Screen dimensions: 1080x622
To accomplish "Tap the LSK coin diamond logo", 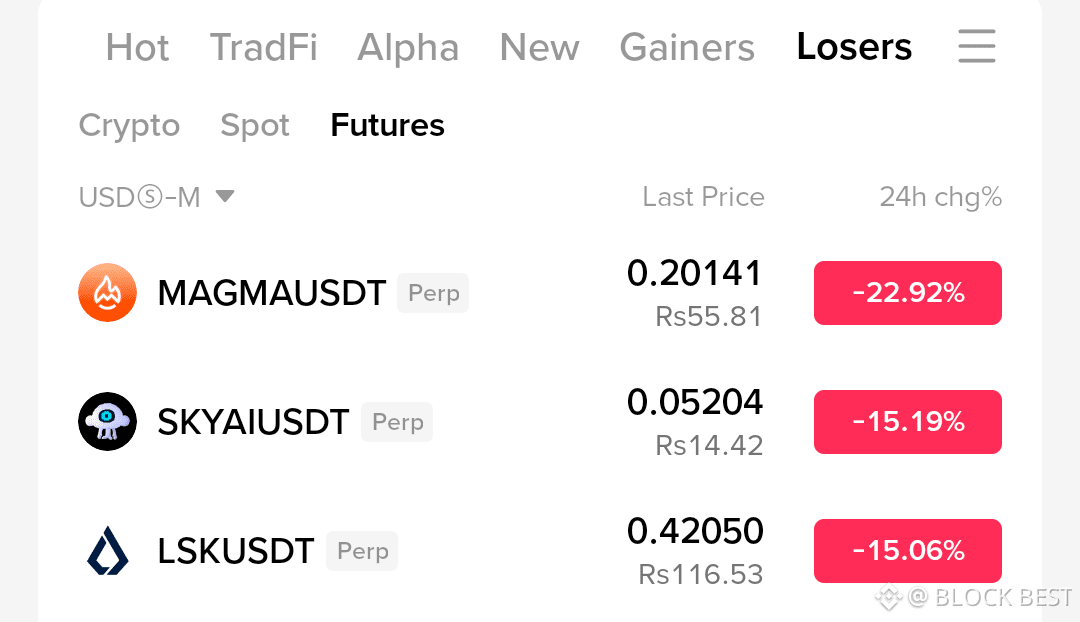I will pyautogui.click(x=107, y=550).
